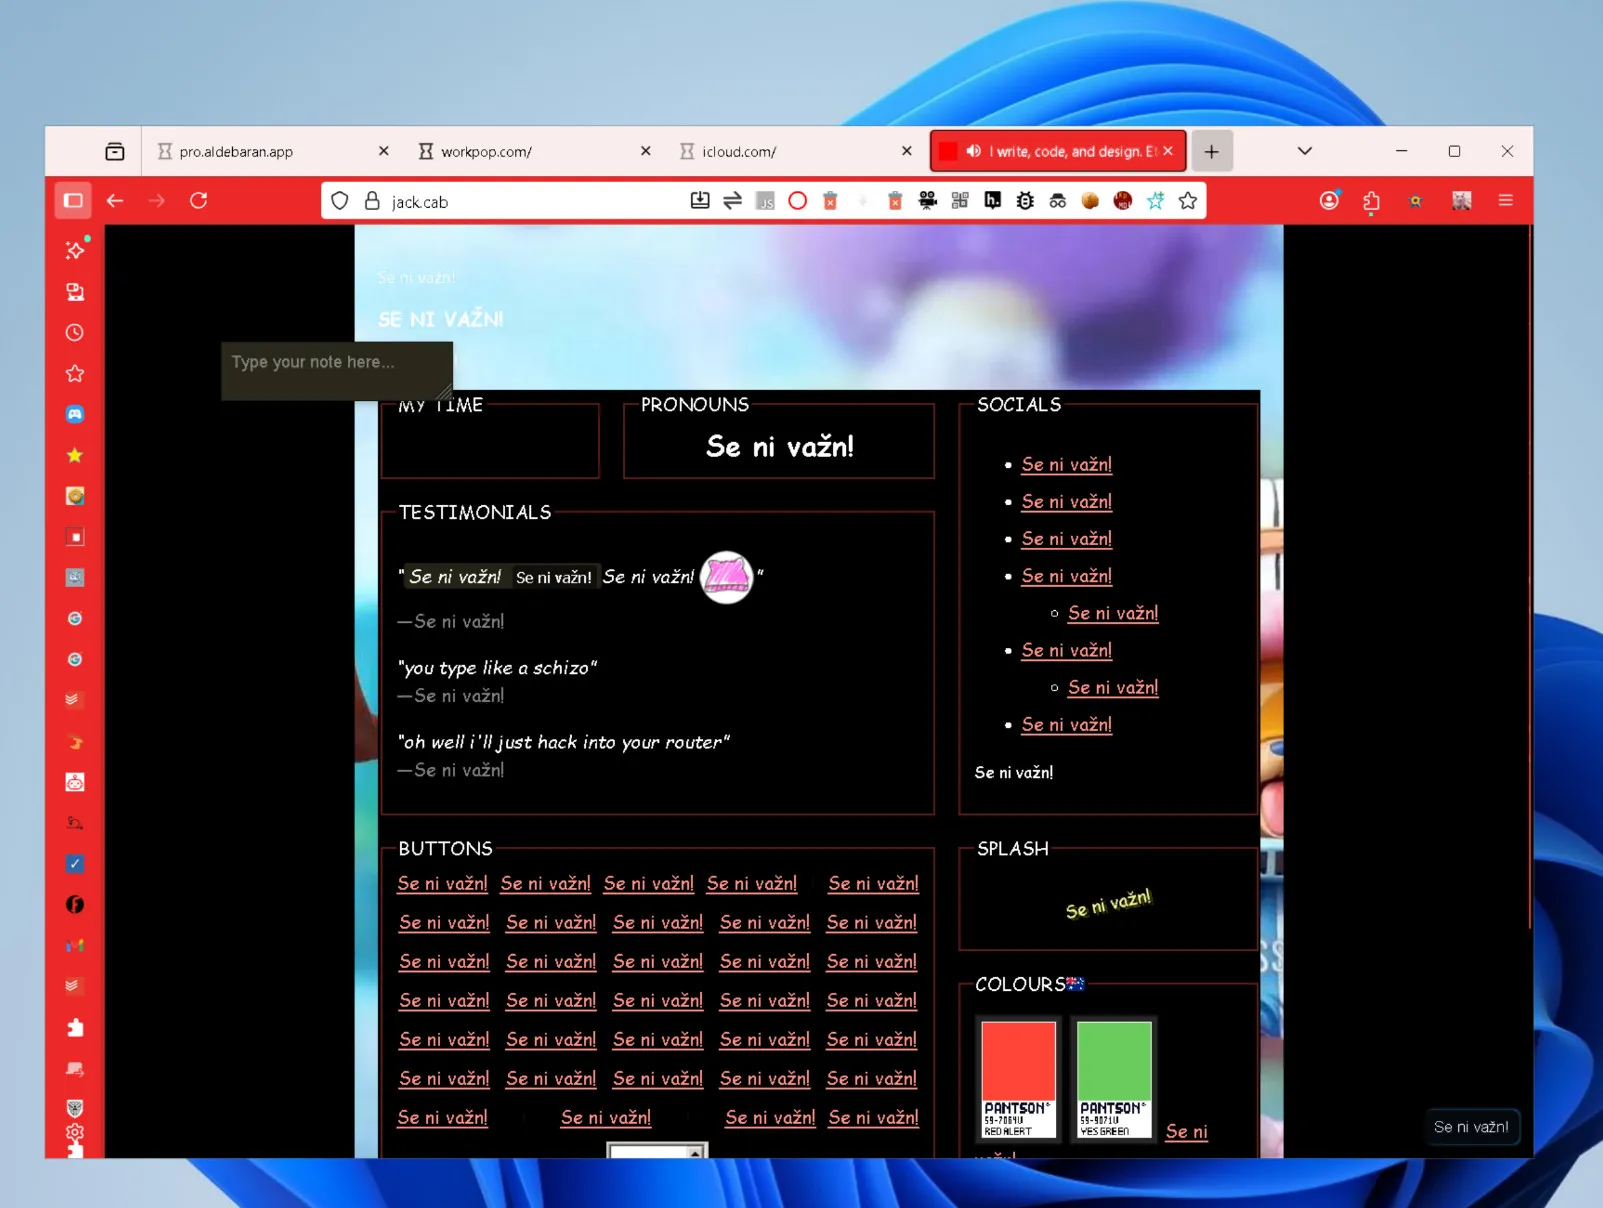The width and height of the screenshot is (1603, 1208).
Task: Click the tracking protection shield icon
Action: [x=340, y=201]
